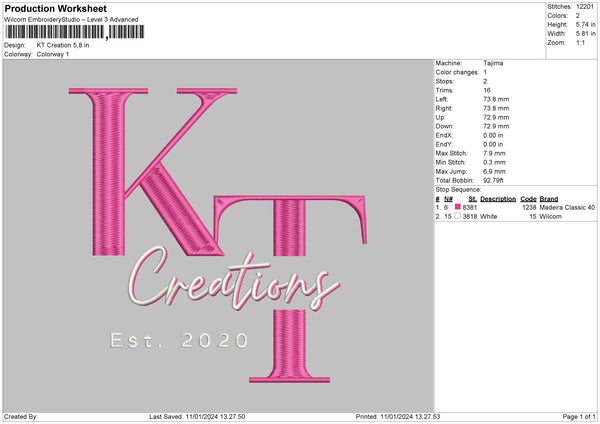Click the 'Colorway 1' value
Image resolution: width=600 pixels, height=424 pixels.
tap(53, 54)
